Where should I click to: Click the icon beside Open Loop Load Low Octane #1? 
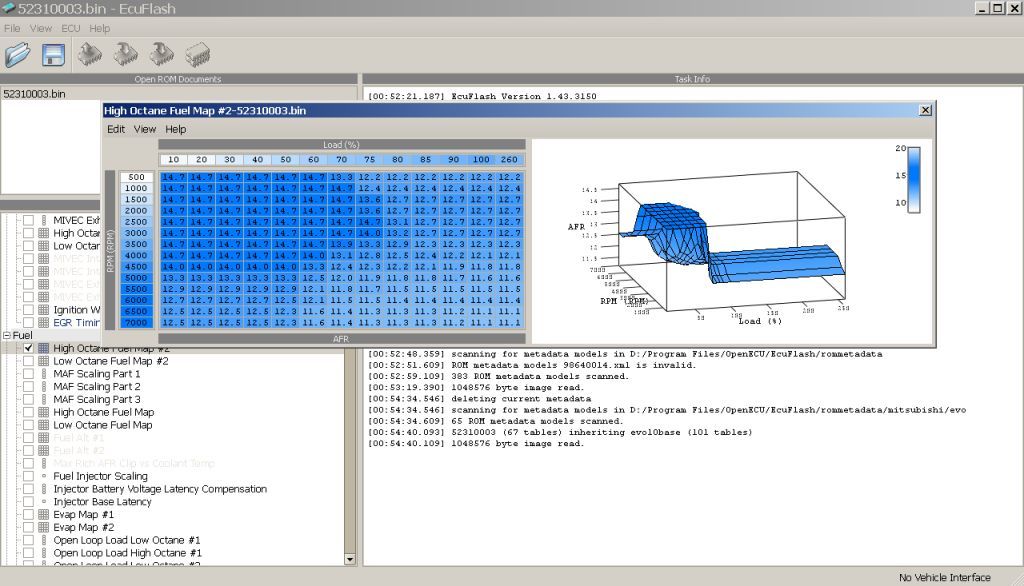[x=44, y=540]
